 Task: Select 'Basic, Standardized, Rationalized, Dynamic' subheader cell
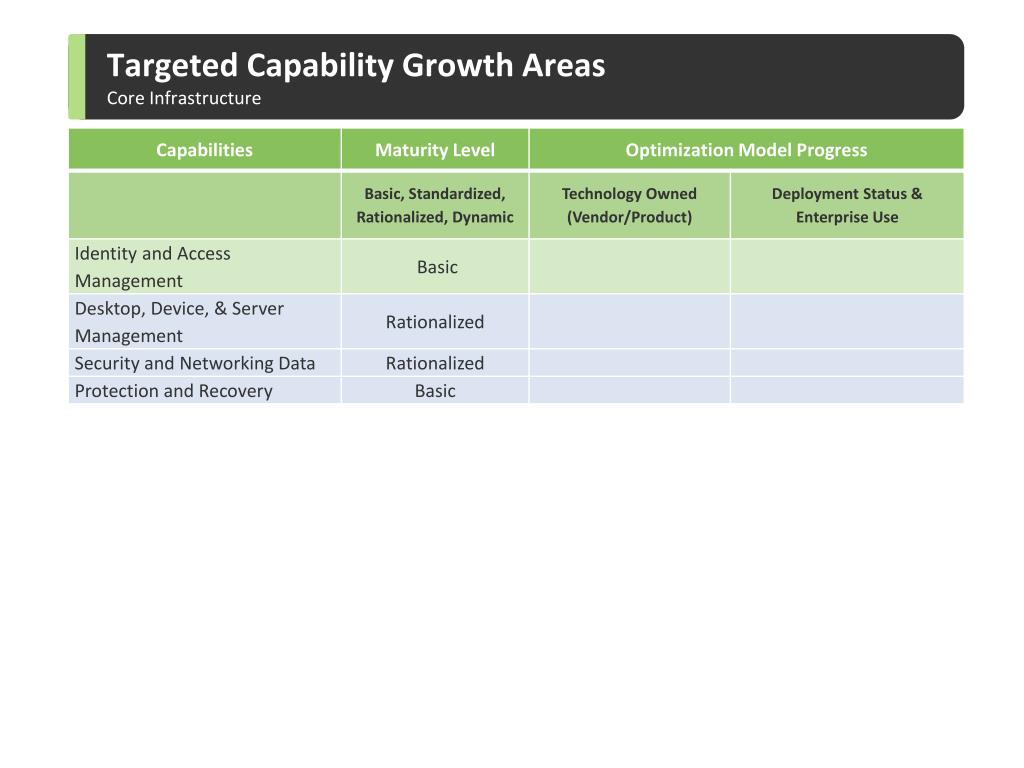tap(435, 205)
